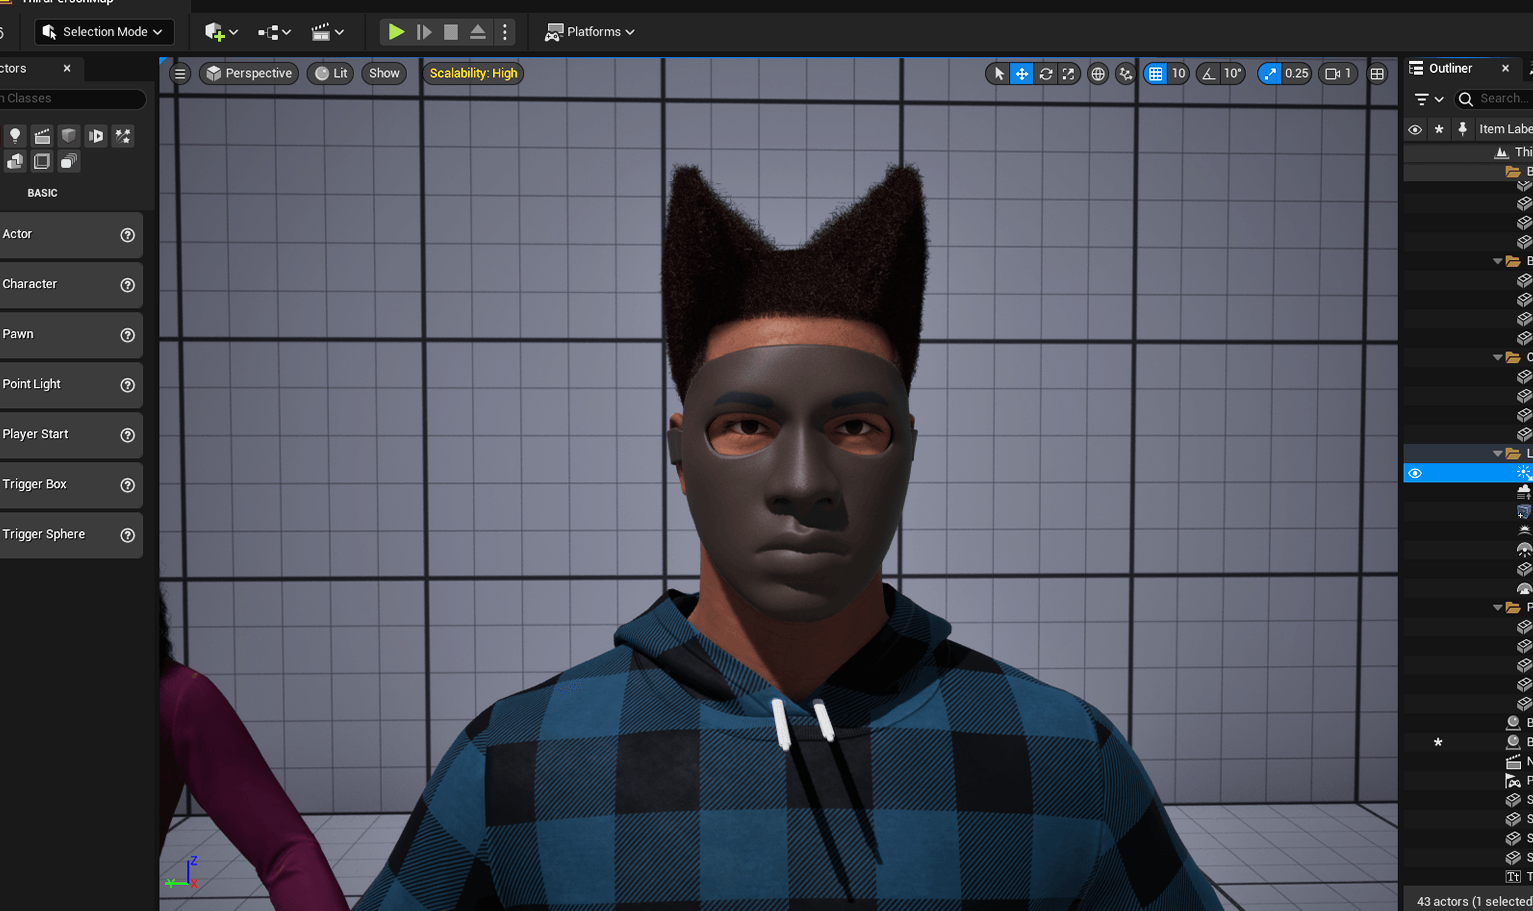Viewport: 1533px width, 911px height.
Task: Select the Volumes category icon
Action: coord(42,161)
